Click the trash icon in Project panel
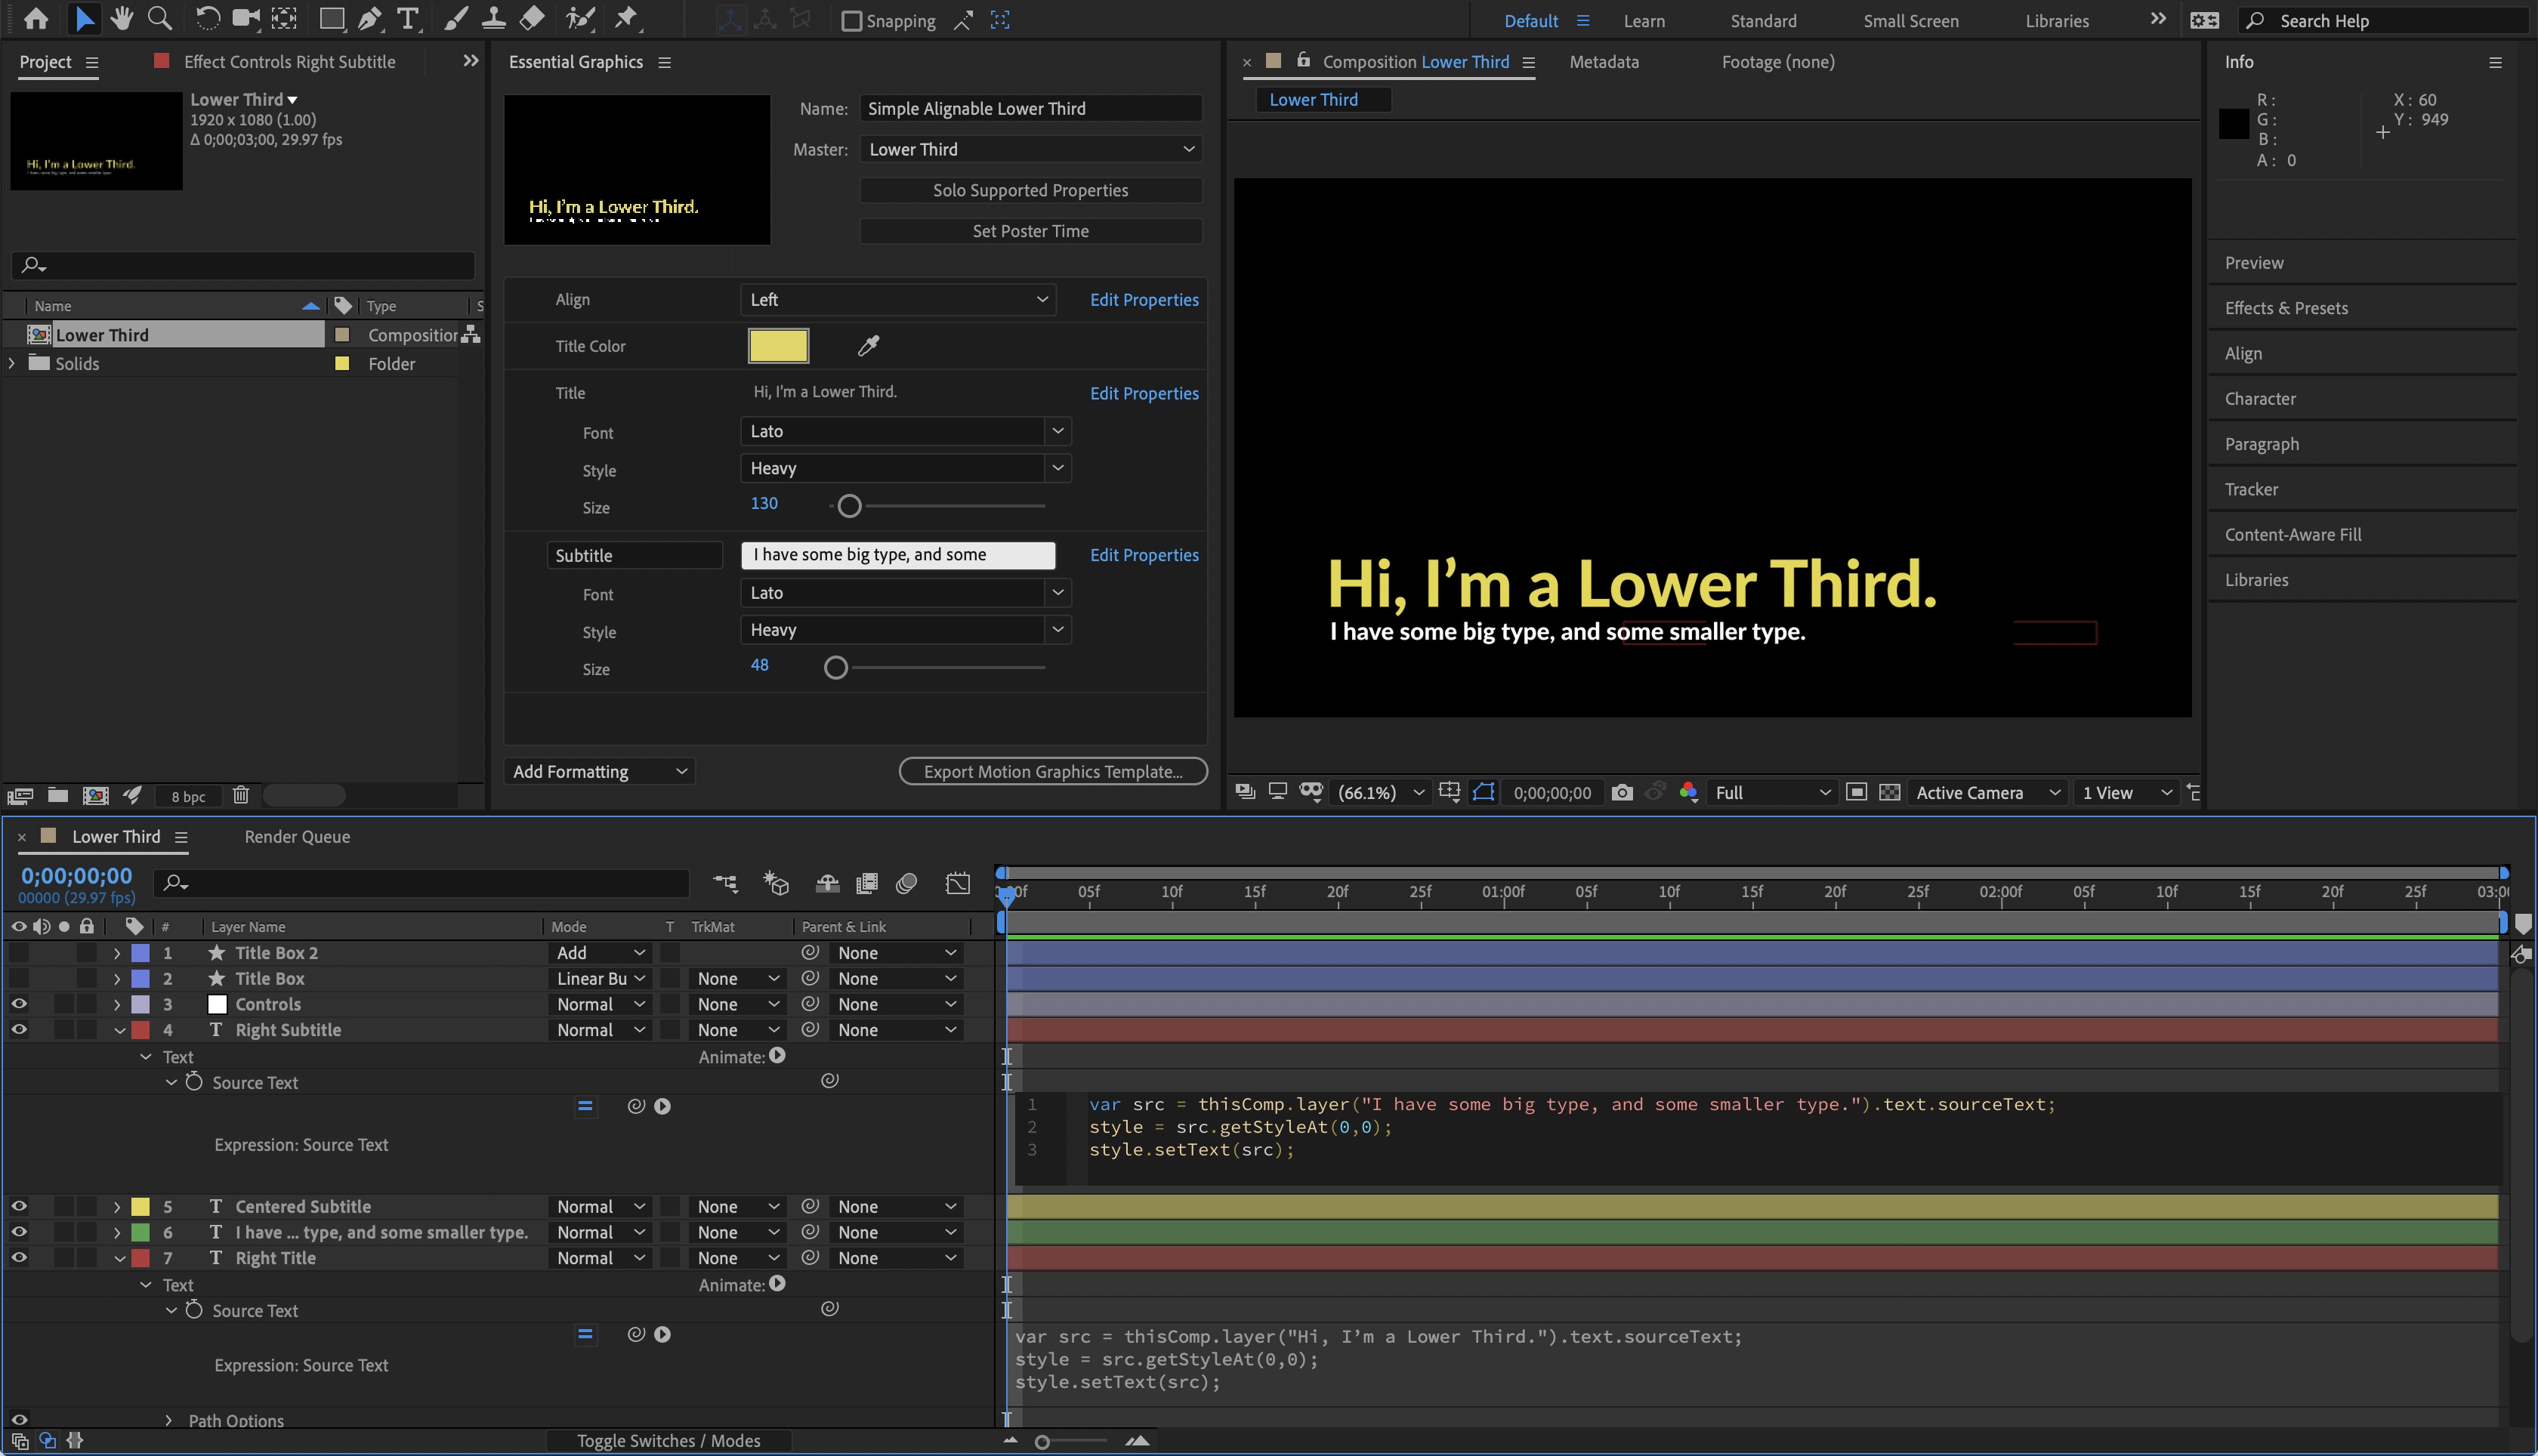This screenshot has height=1456, width=2538. tap(240, 795)
